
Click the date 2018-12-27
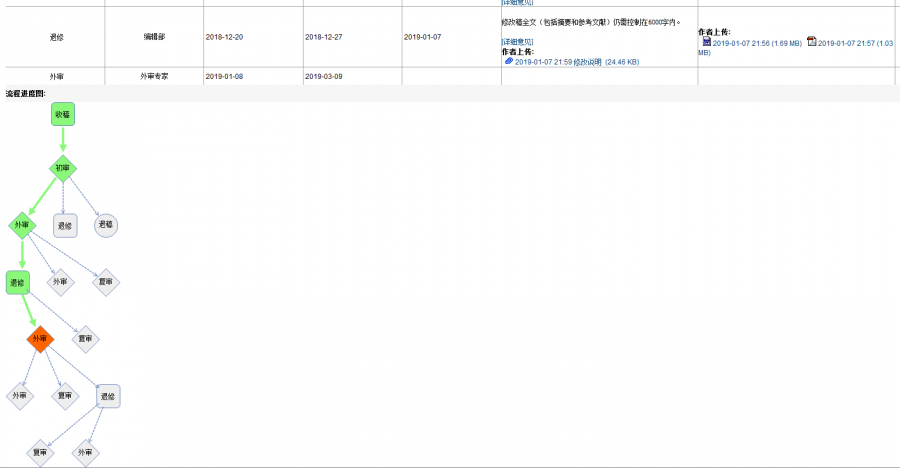coord(324,37)
